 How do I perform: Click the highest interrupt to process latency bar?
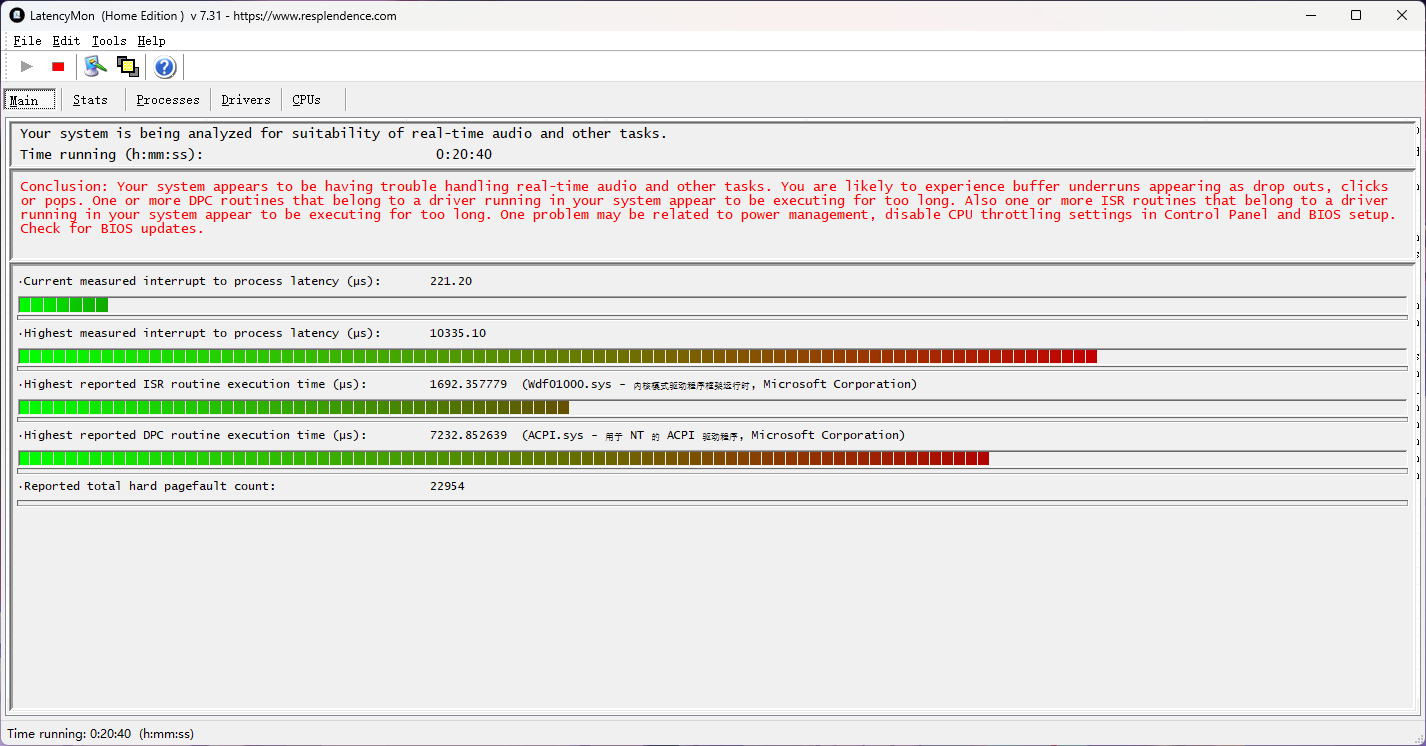pyautogui.click(x=712, y=356)
